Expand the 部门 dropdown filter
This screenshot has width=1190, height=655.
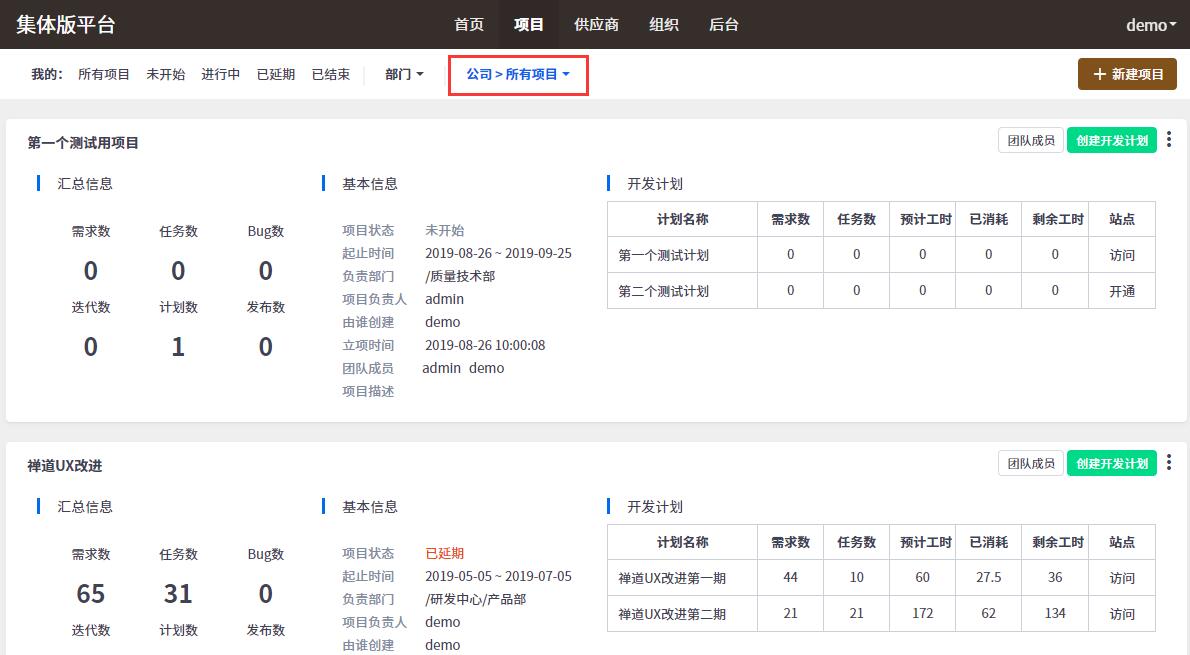click(404, 74)
